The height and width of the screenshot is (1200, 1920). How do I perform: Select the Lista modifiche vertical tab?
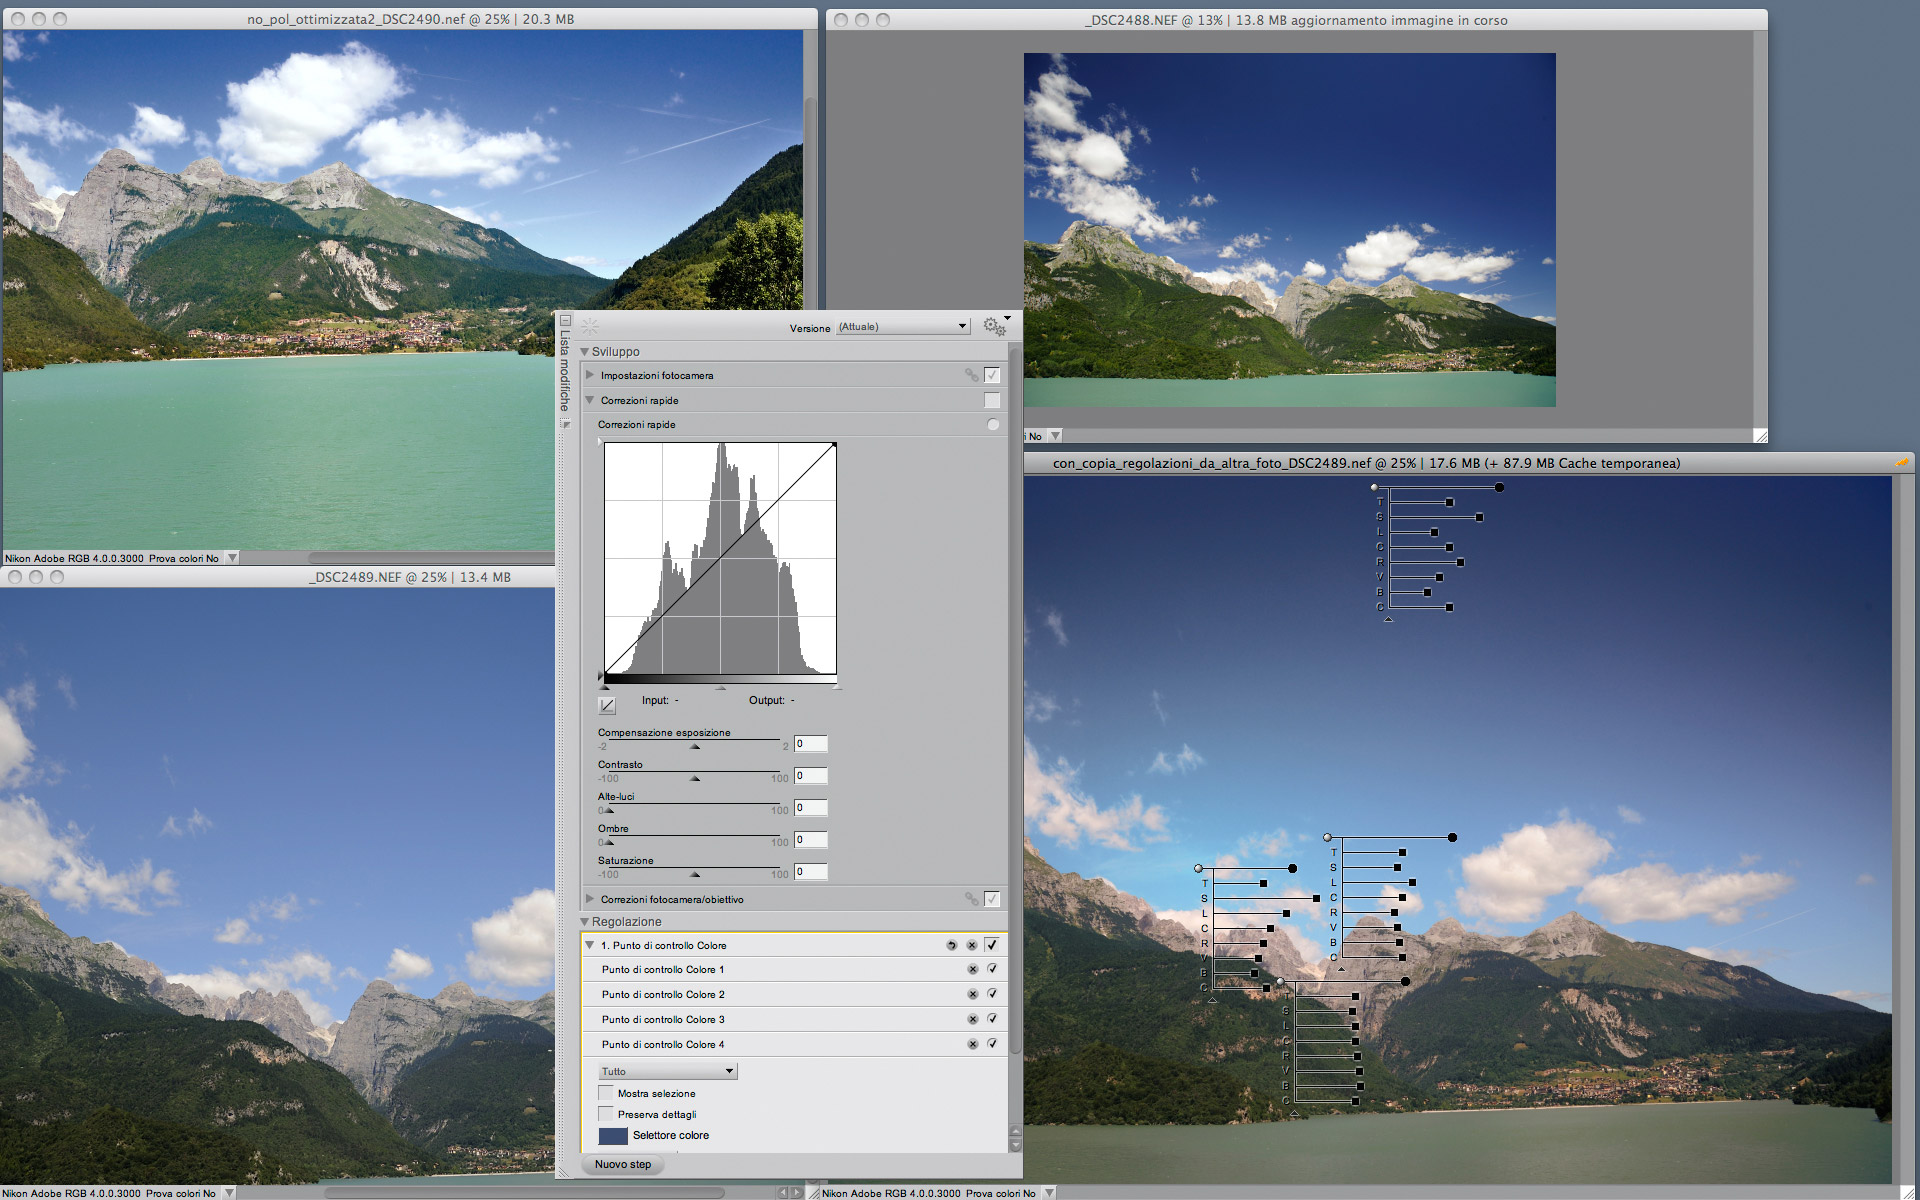coord(564,371)
